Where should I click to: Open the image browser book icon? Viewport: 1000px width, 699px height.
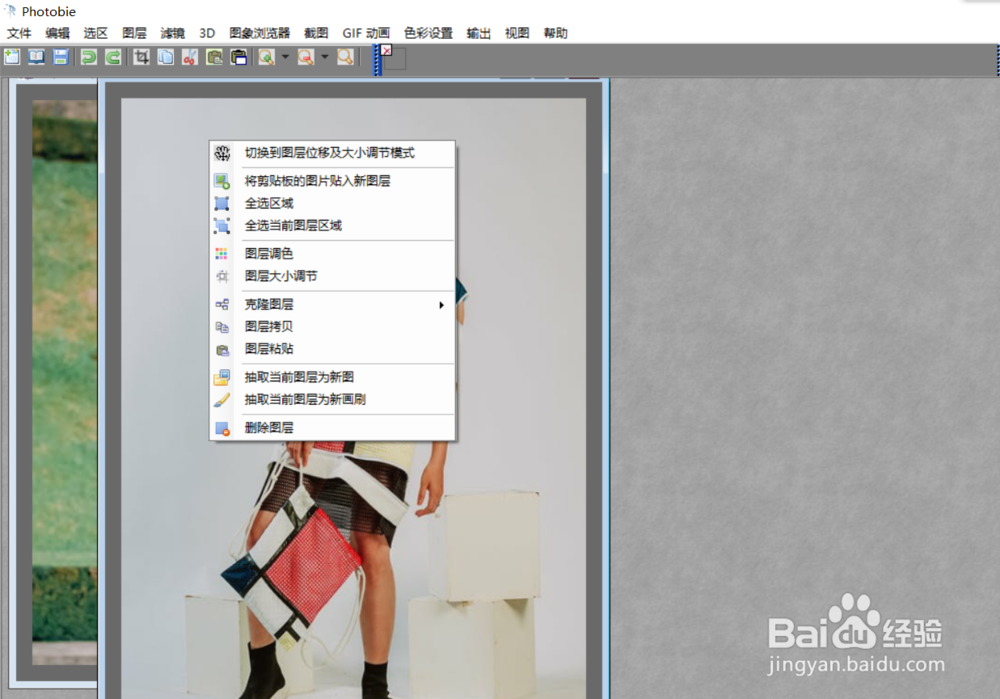click(36, 57)
